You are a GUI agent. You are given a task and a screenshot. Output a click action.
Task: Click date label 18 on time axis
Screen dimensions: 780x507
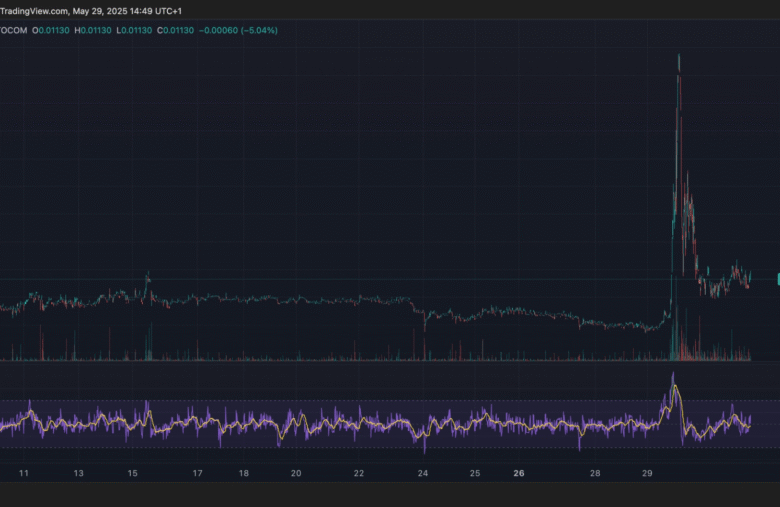pyautogui.click(x=244, y=473)
